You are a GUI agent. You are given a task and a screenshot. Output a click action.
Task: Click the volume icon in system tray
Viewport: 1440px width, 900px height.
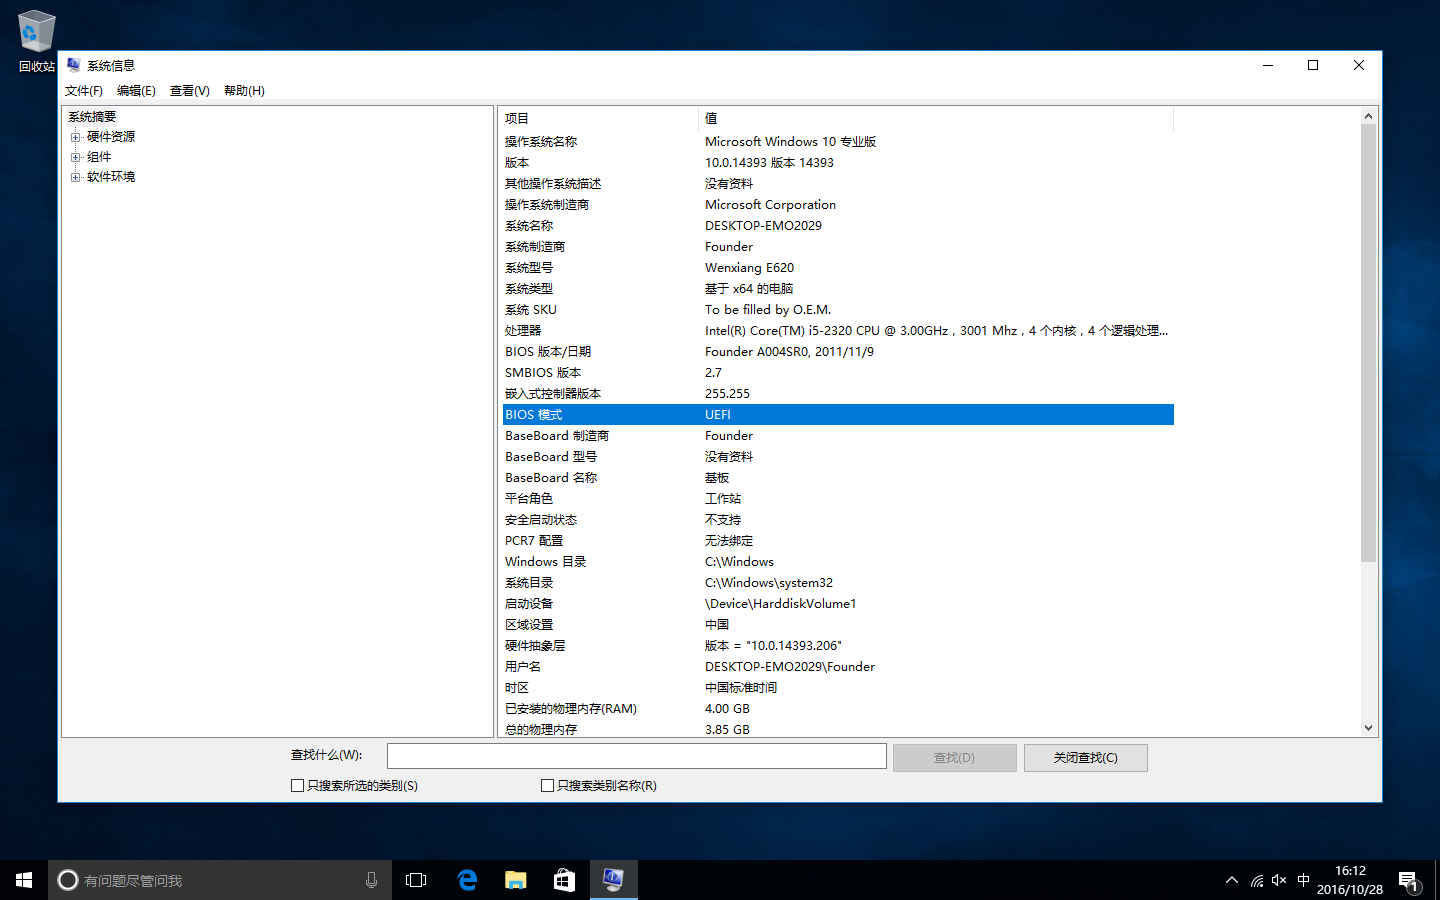tap(1279, 879)
